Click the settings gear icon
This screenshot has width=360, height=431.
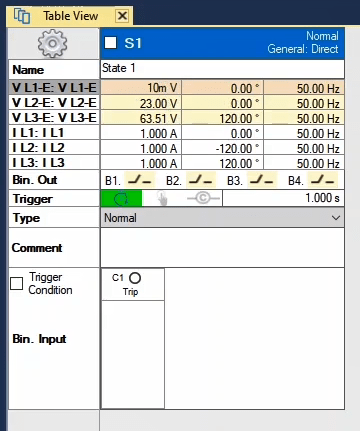click(52, 43)
